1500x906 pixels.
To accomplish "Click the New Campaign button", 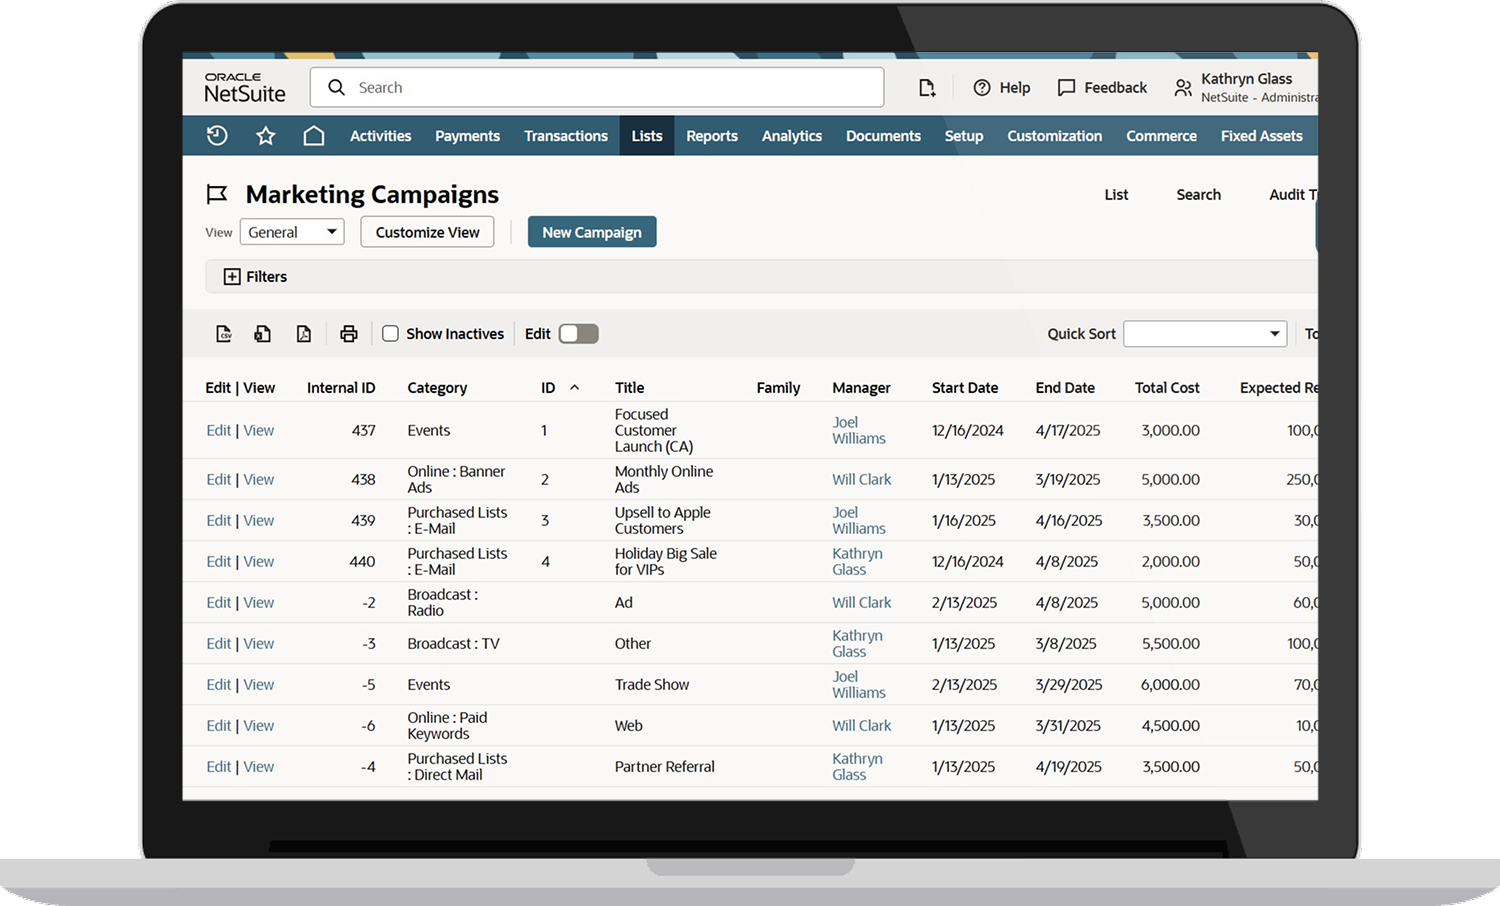I will tap(591, 232).
